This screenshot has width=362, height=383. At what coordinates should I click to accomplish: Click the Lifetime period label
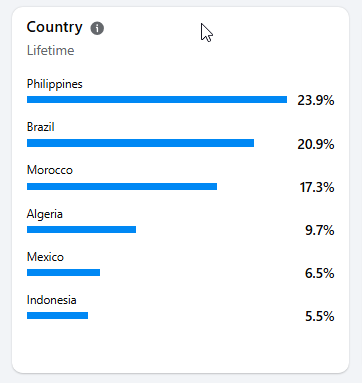tap(50, 50)
